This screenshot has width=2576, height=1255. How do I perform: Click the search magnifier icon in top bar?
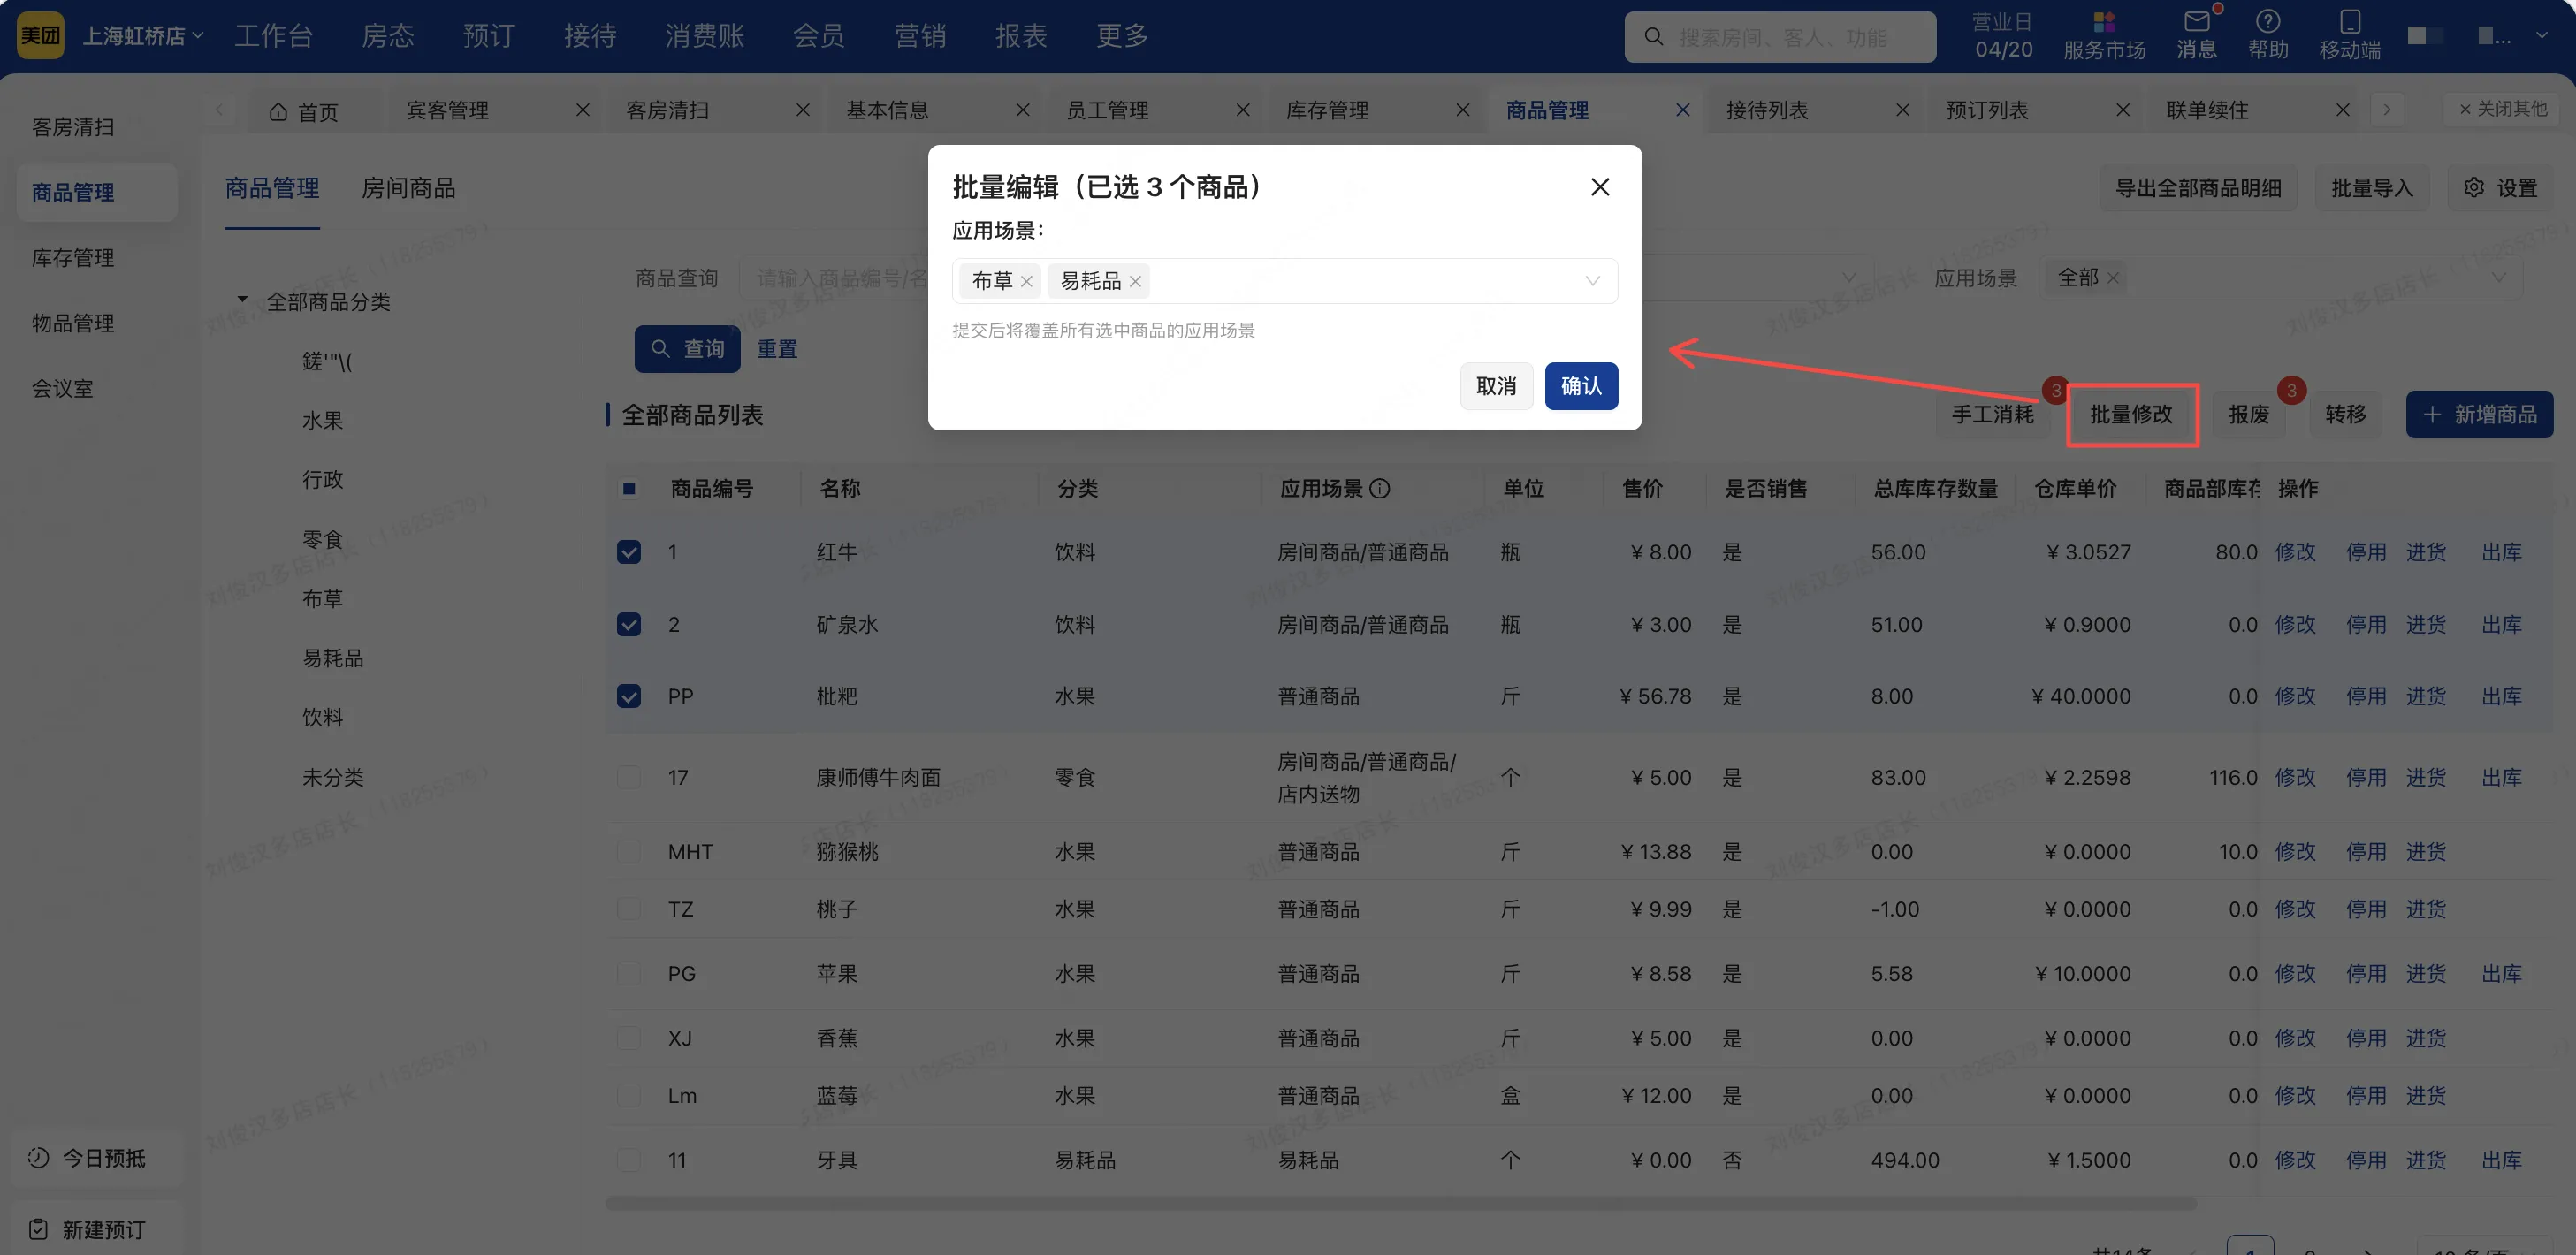click(1654, 37)
